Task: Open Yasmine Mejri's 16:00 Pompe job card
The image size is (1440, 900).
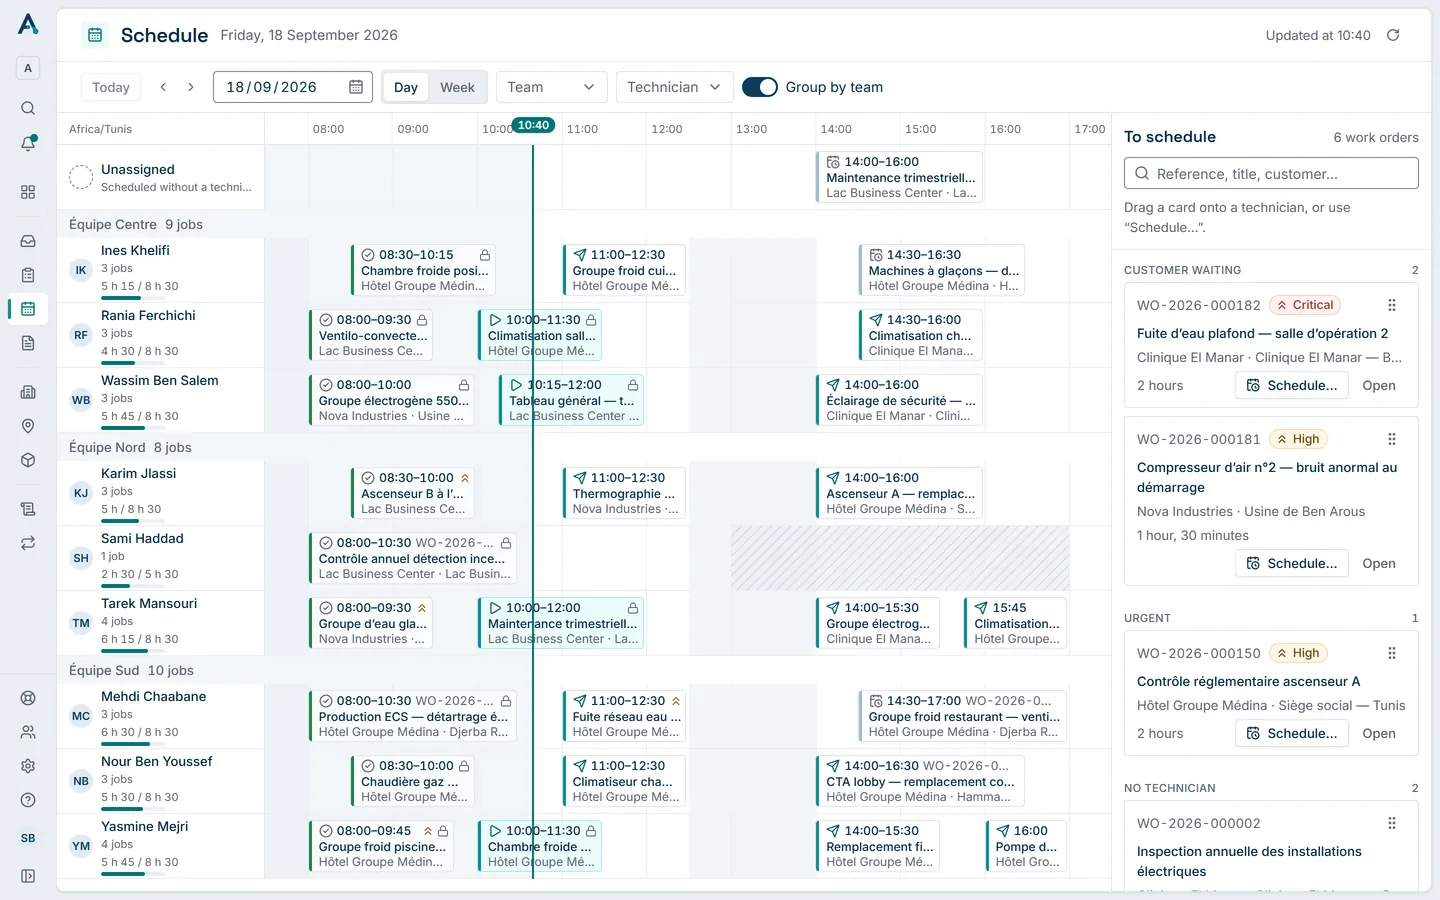Action: pos(1026,846)
